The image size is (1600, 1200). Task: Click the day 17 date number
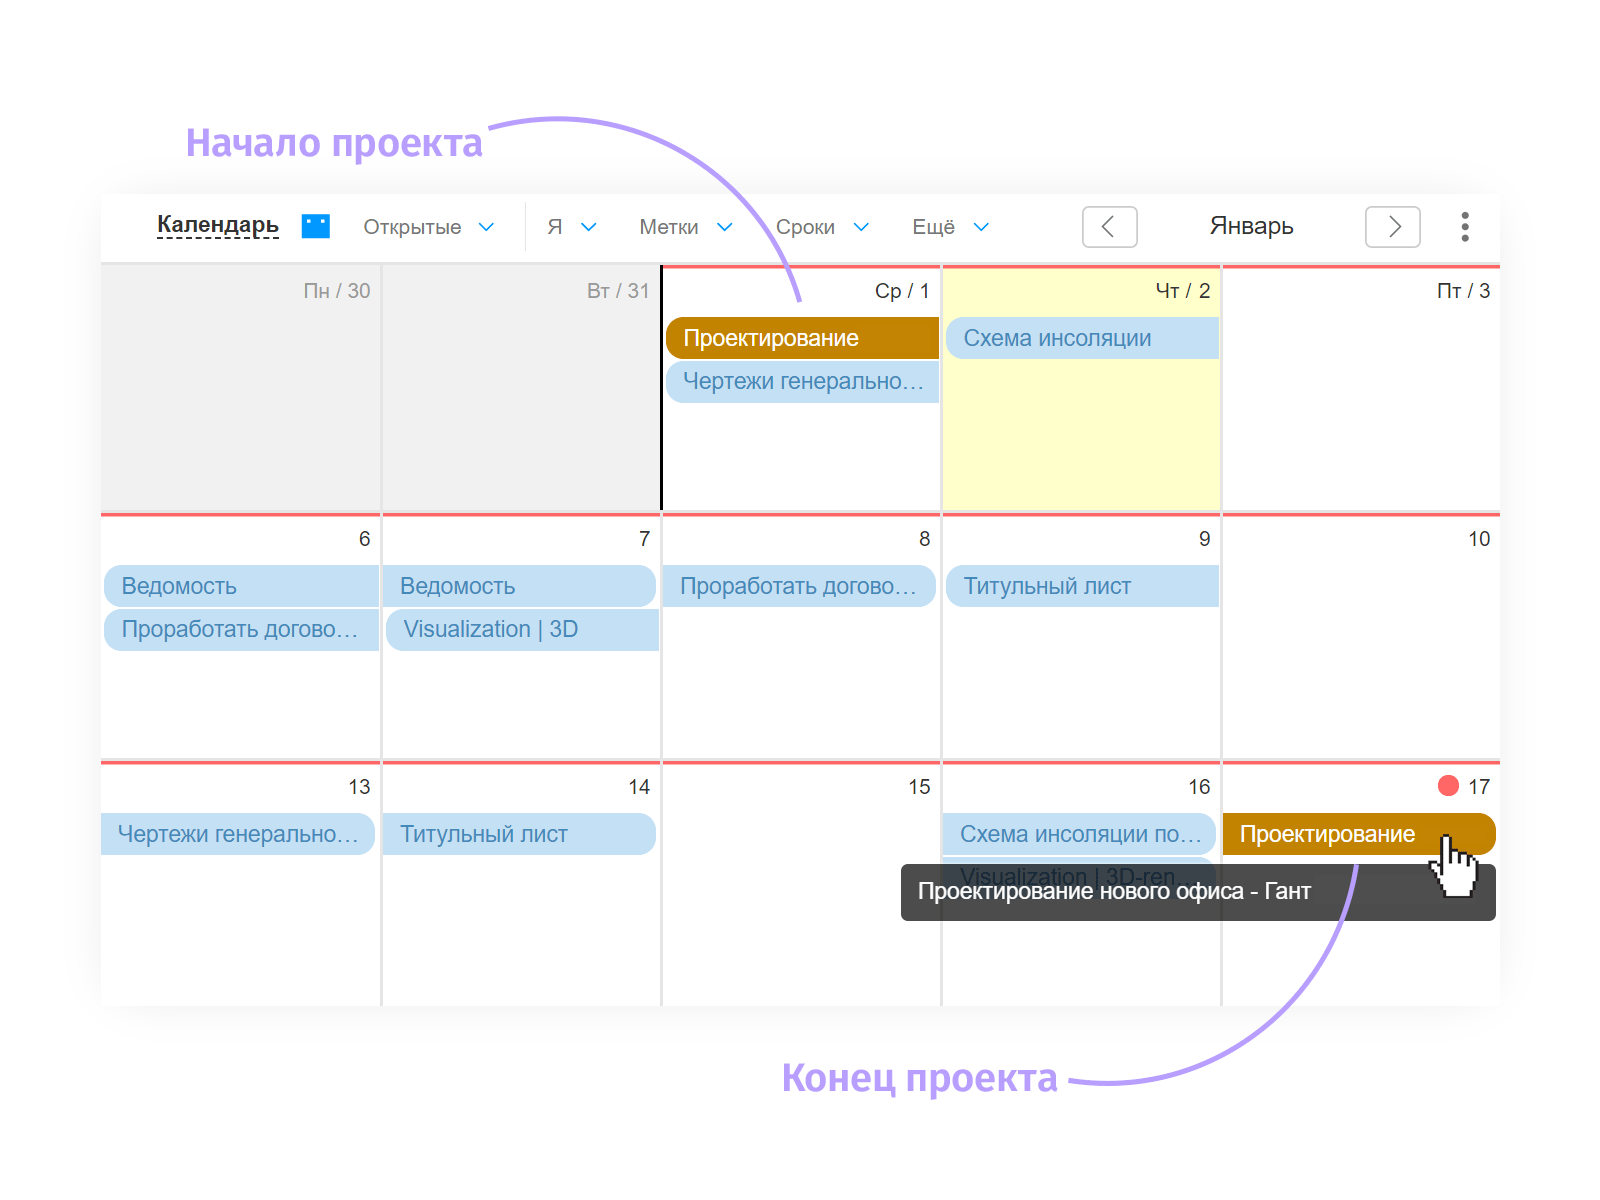(1479, 787)
